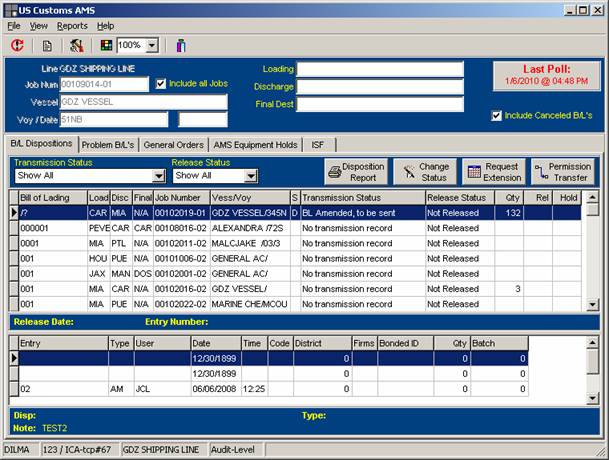The image size is (609, 460).
Task: Click the Job Num input field
Action: coord(104,84)
